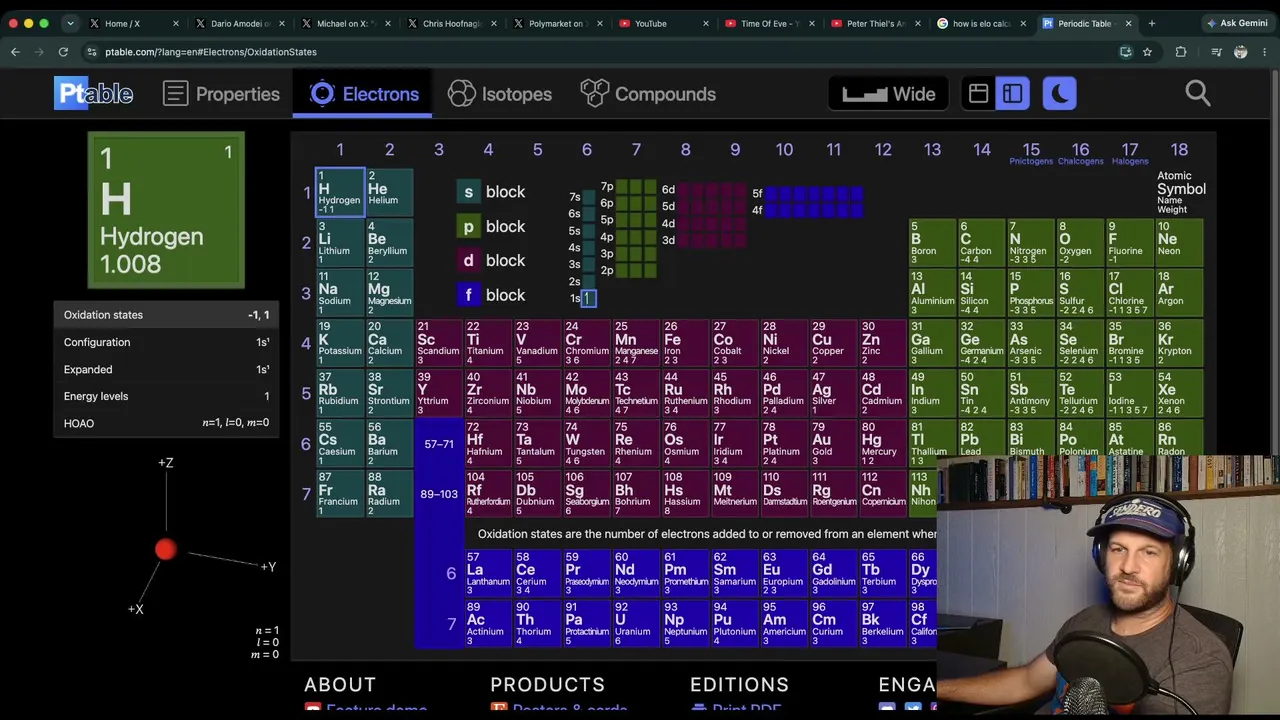Select the Oxygen element cell
The image size is (1280, 720).
[x=1081, y=242]
